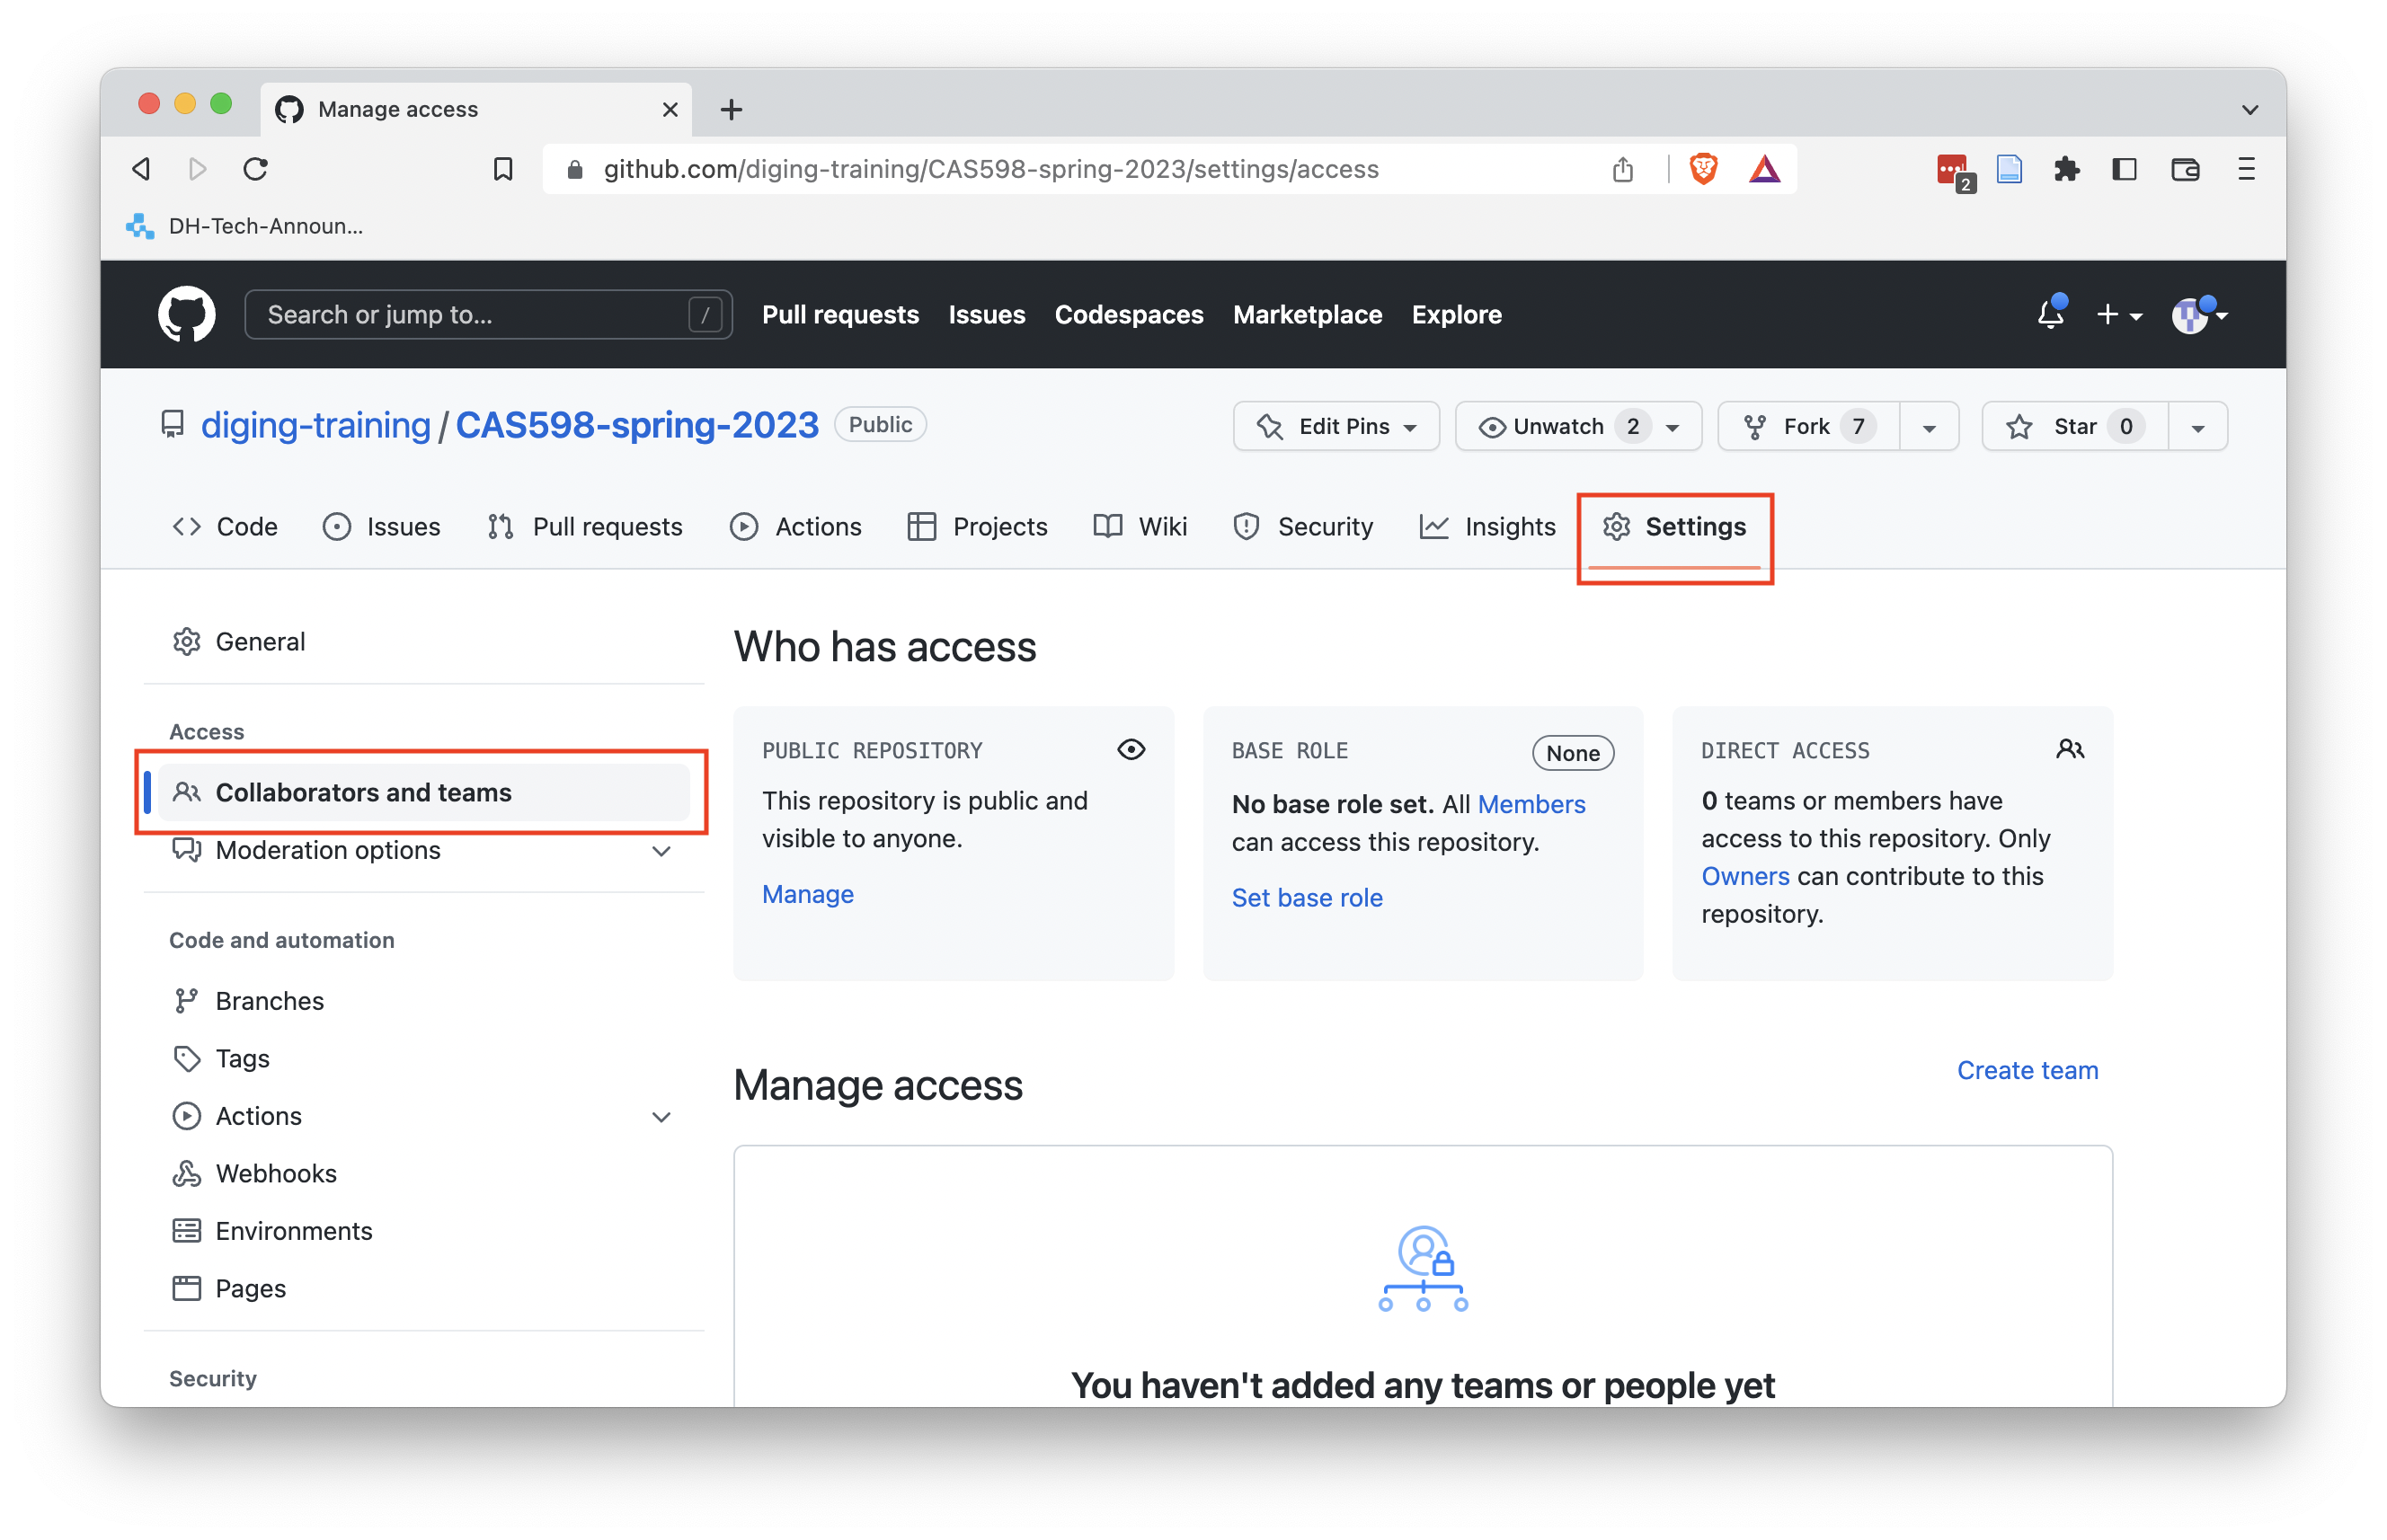Expand the tab search chevron
This screenshot has width=2387, height=1540.
click(2250, 109)
